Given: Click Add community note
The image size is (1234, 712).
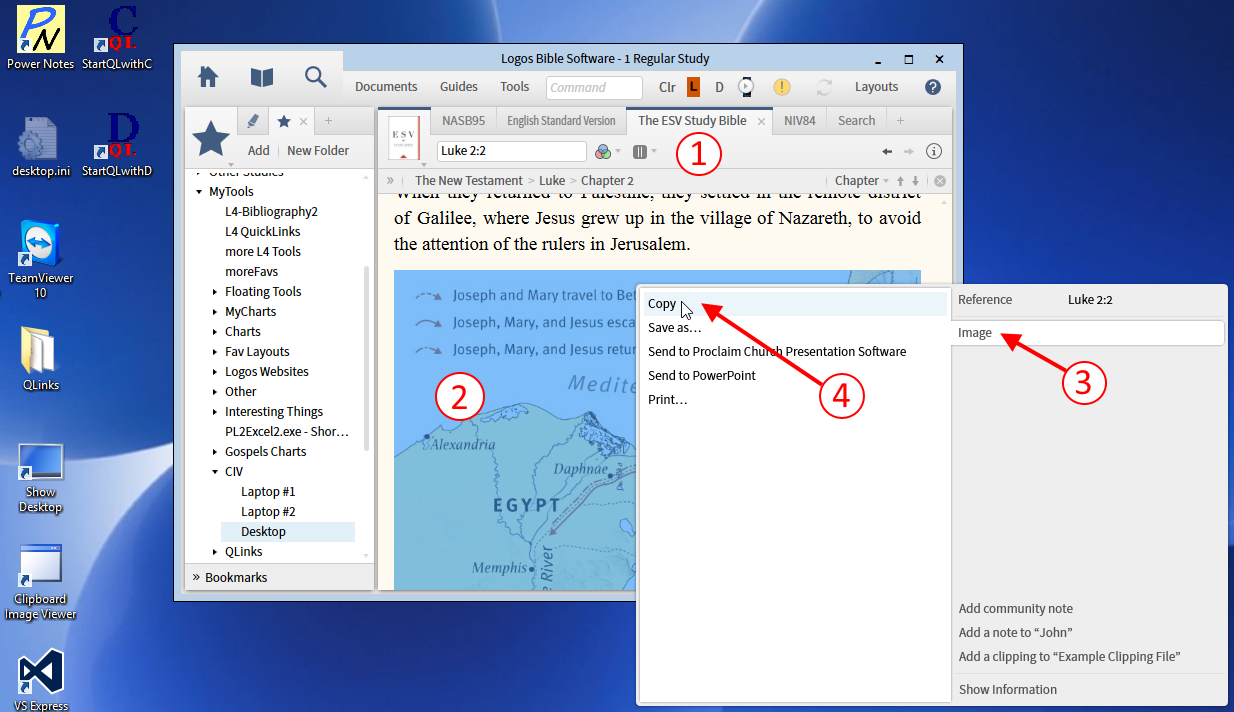Looking at the screenshot, I should point(1016,609).
